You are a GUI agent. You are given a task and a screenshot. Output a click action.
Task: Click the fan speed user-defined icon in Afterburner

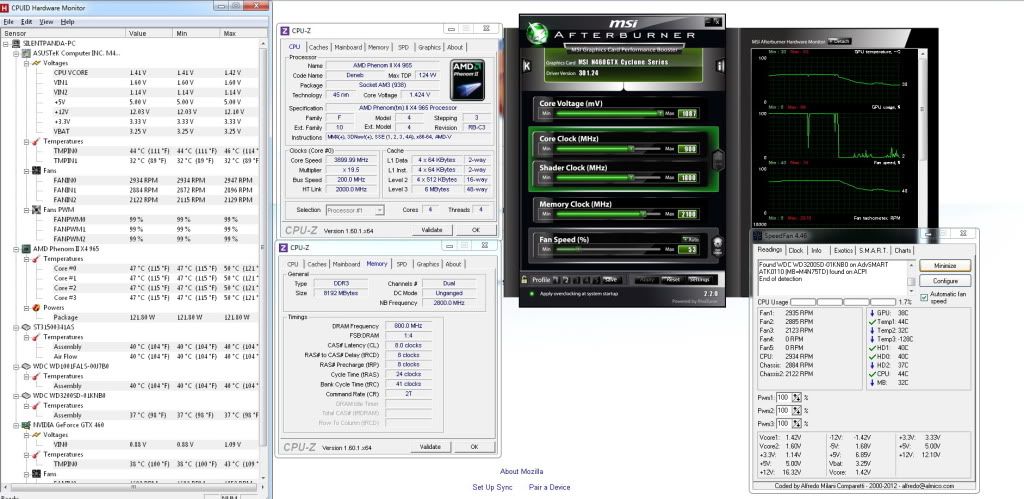(718, 246)
